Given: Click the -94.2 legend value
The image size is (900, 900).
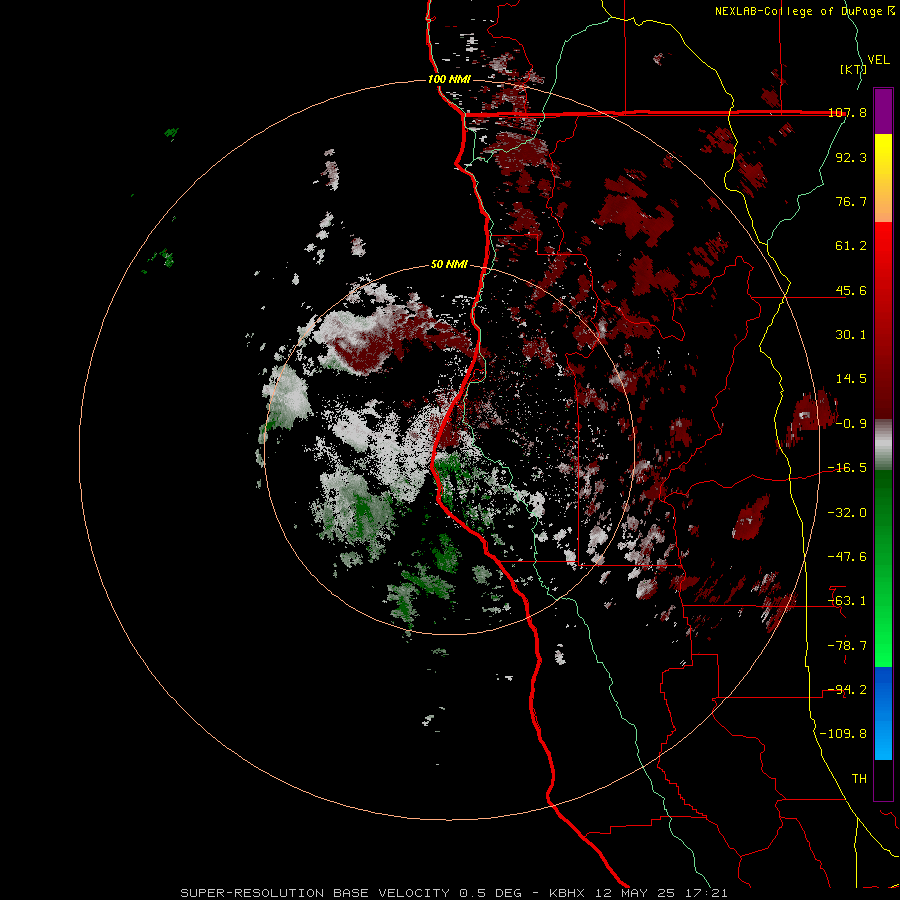Looking at the screenshot, I should pyautogui.click(x=847, y=689).
